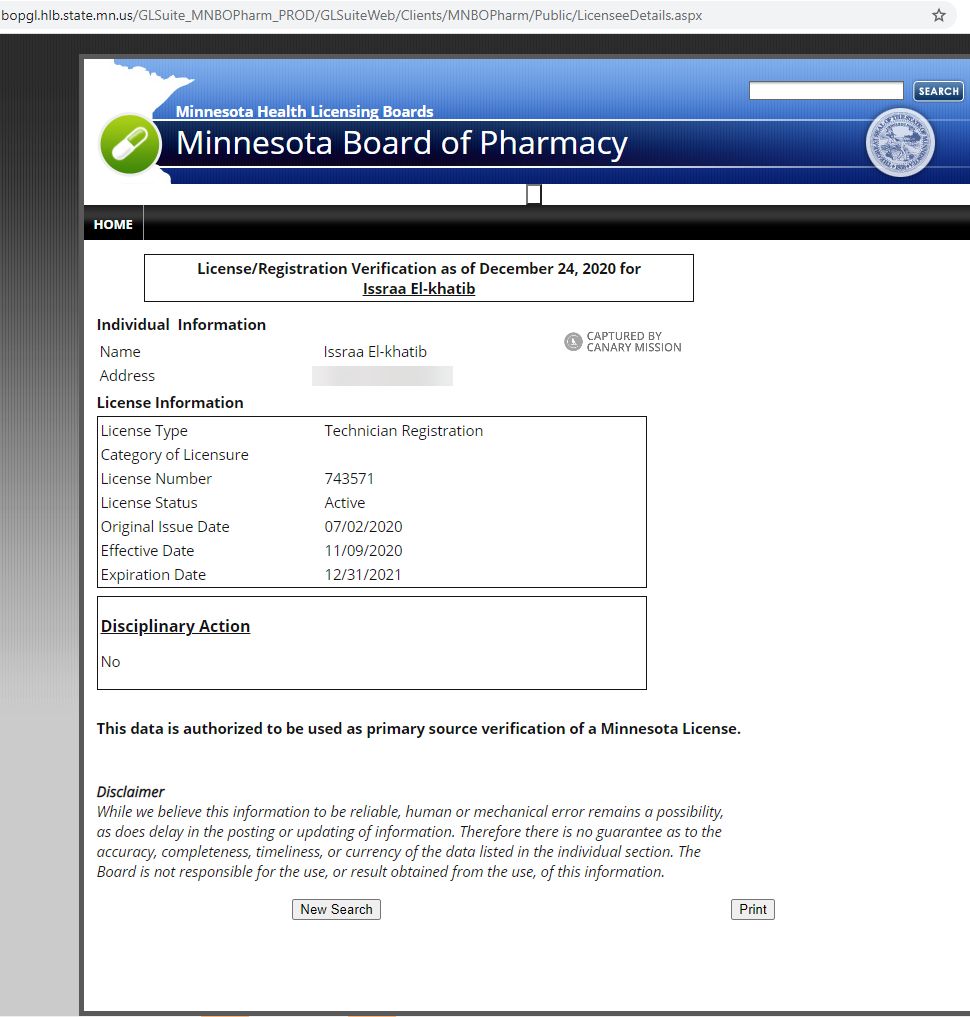
Task: Click the Individual Information heading
Action: click(x=181, y=324)
